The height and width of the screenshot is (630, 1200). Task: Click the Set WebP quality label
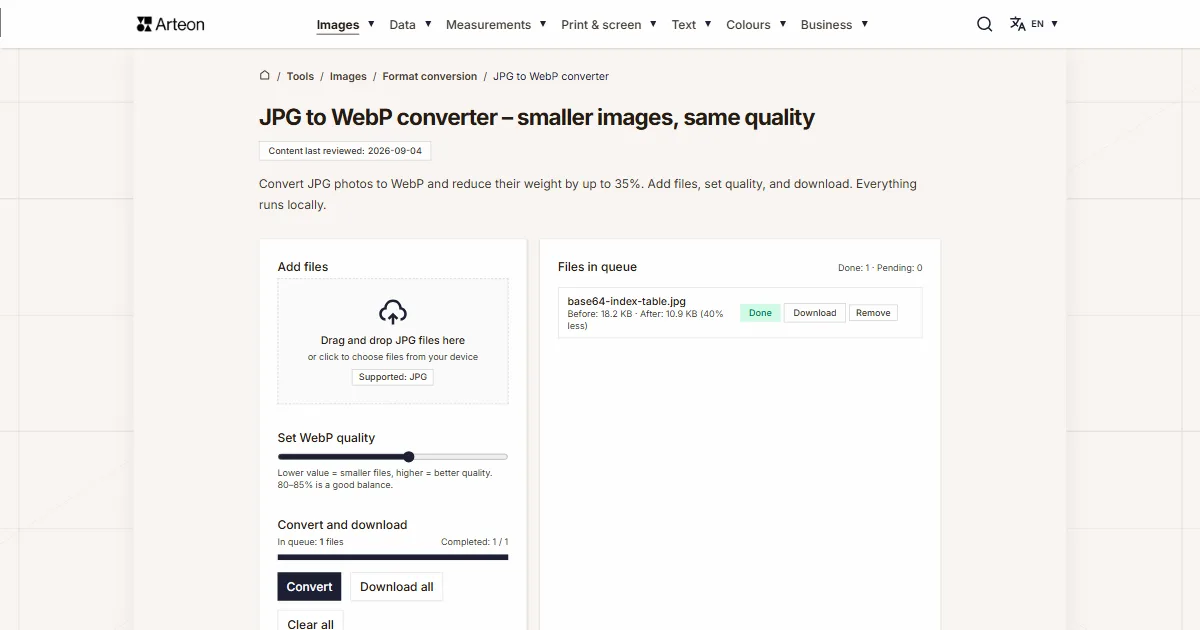pos(326,438)
